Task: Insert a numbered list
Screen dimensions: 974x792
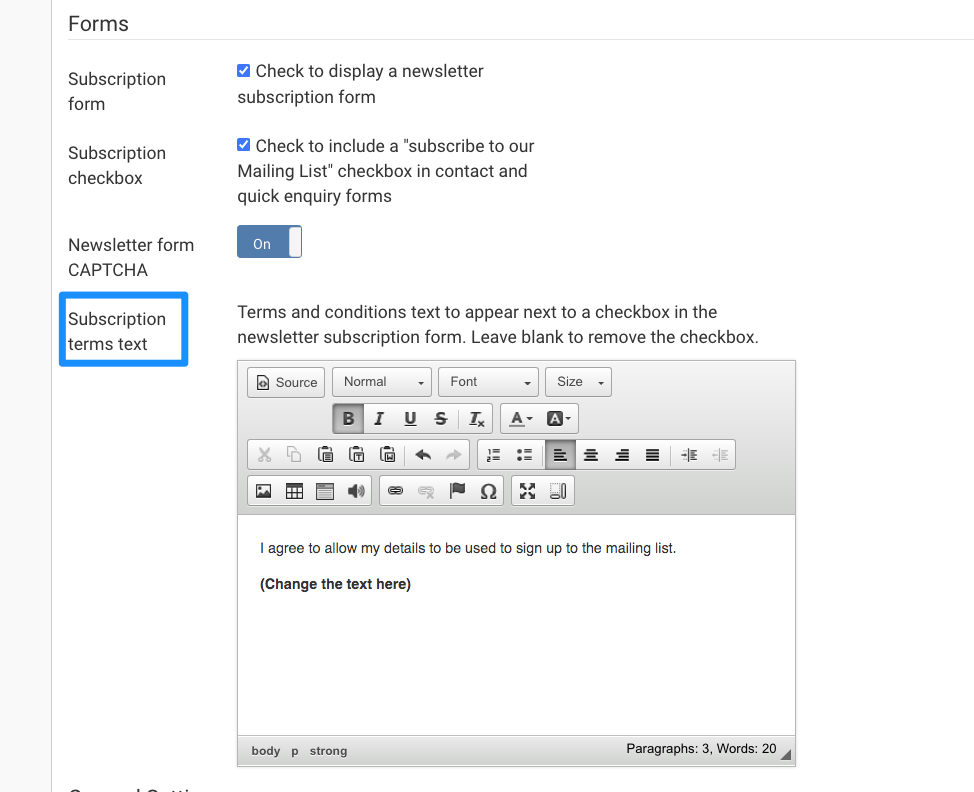Action: click(493, 455)
